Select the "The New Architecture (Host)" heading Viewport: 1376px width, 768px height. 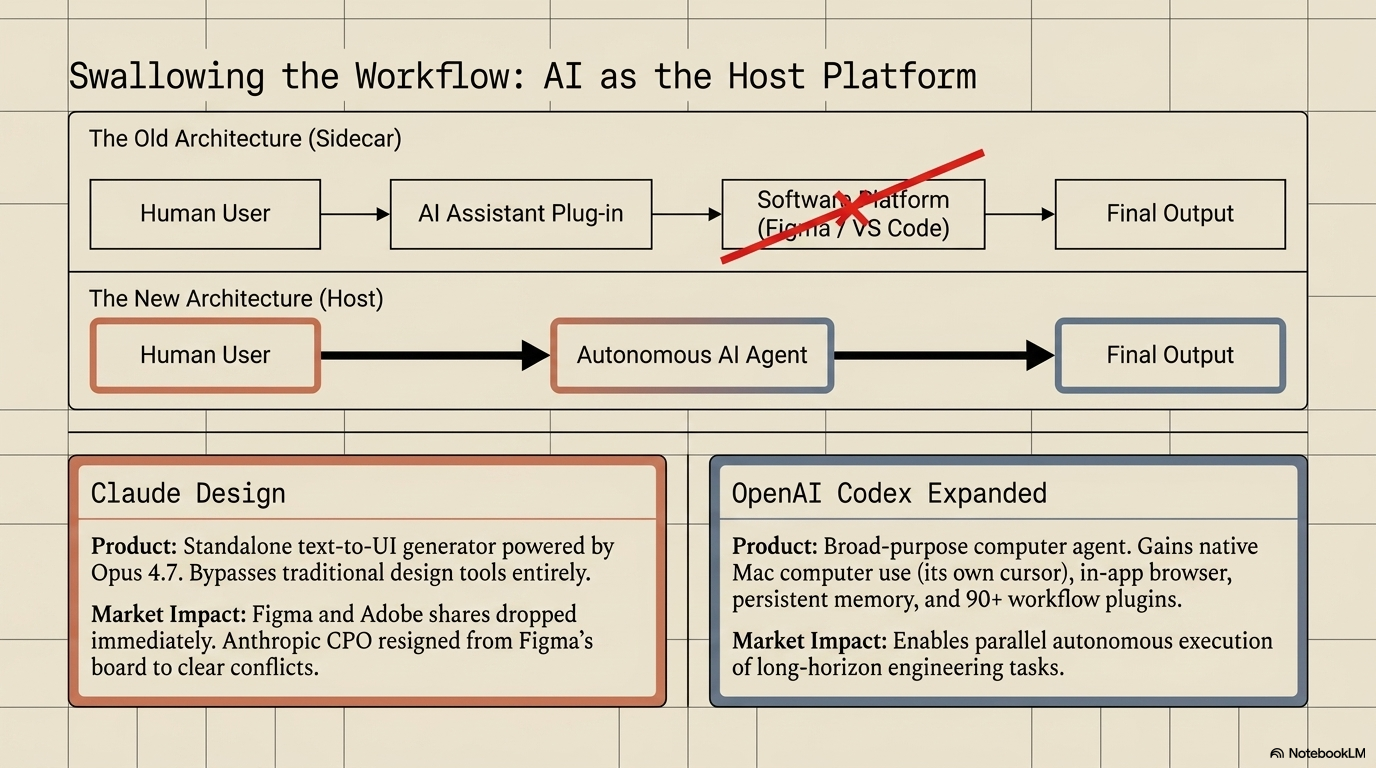click(236, 298)
